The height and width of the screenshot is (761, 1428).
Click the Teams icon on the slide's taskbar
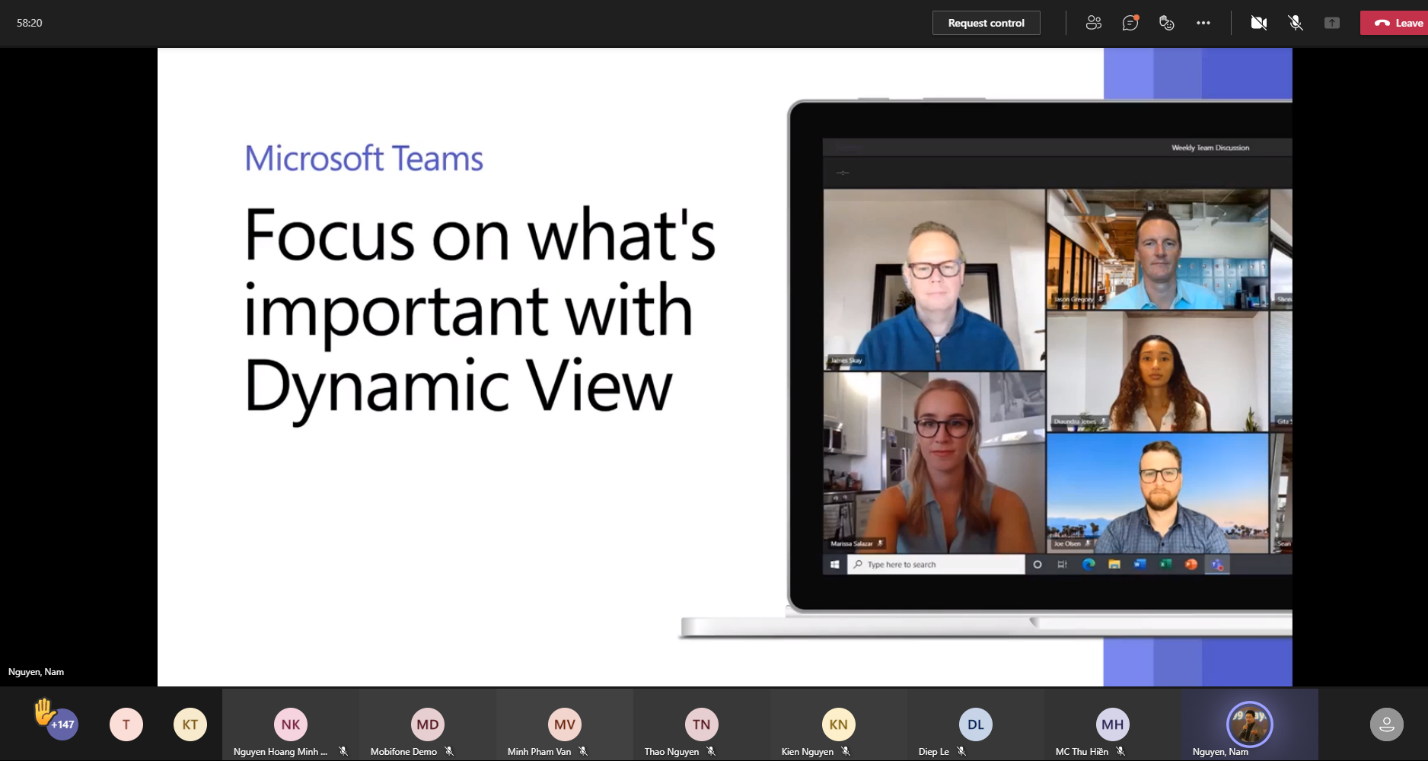(1217, 564)
